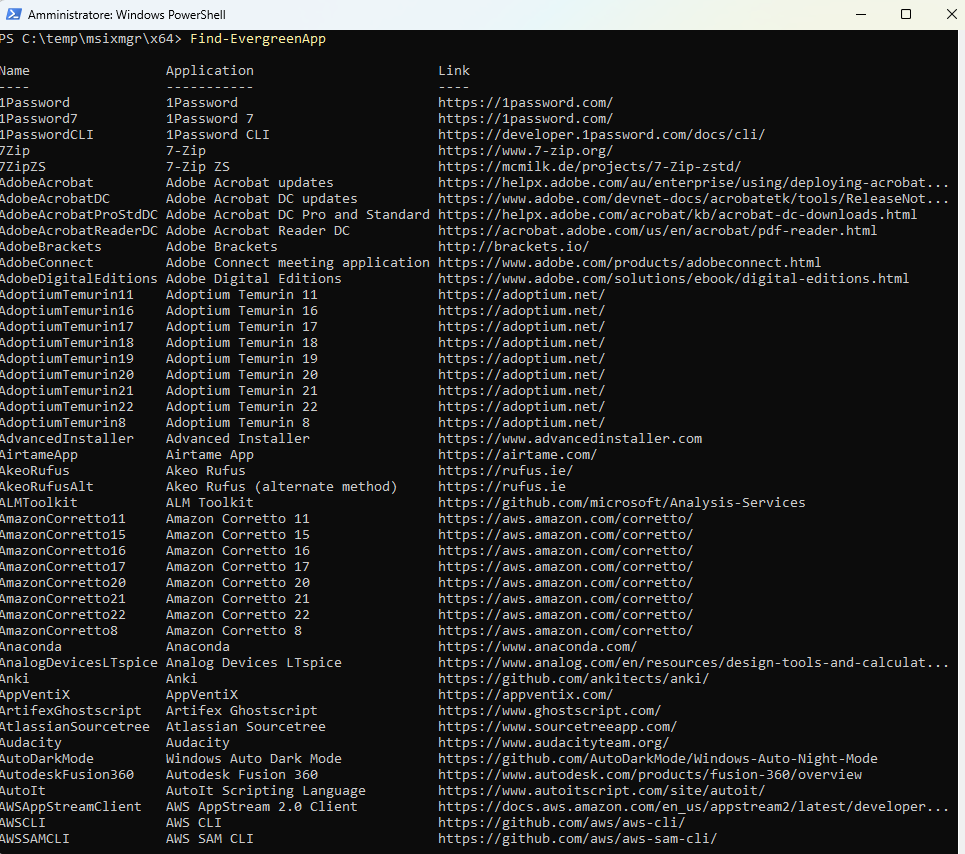Click the 'Windows Auto Dark Mode' application text
Screen dimensions: 965x854
point(254,759)
